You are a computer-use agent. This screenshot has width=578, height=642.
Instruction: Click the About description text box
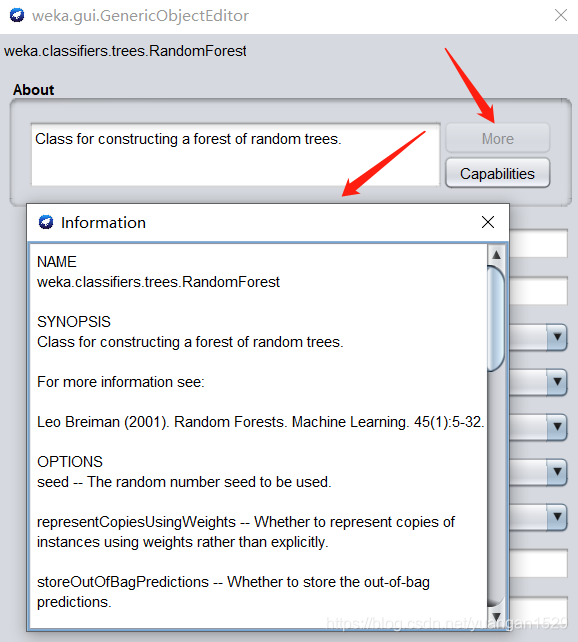235,155
